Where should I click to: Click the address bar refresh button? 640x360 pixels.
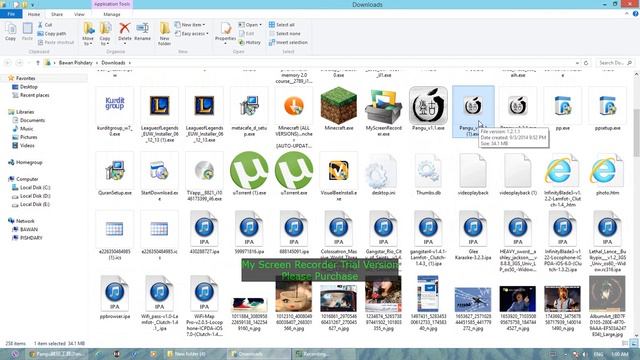click(x=586, y=63)
